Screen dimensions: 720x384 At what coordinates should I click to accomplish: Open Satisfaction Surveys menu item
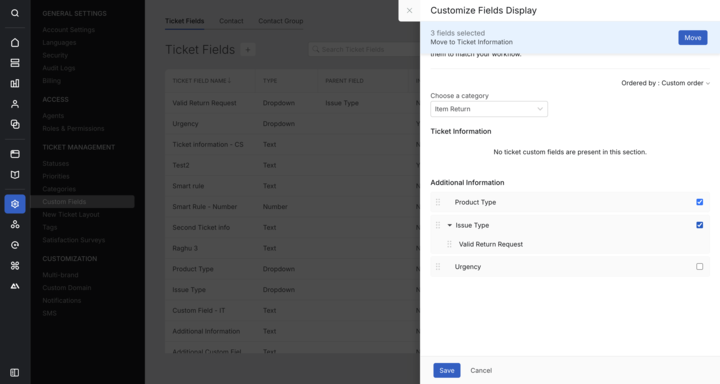[73, 240]
